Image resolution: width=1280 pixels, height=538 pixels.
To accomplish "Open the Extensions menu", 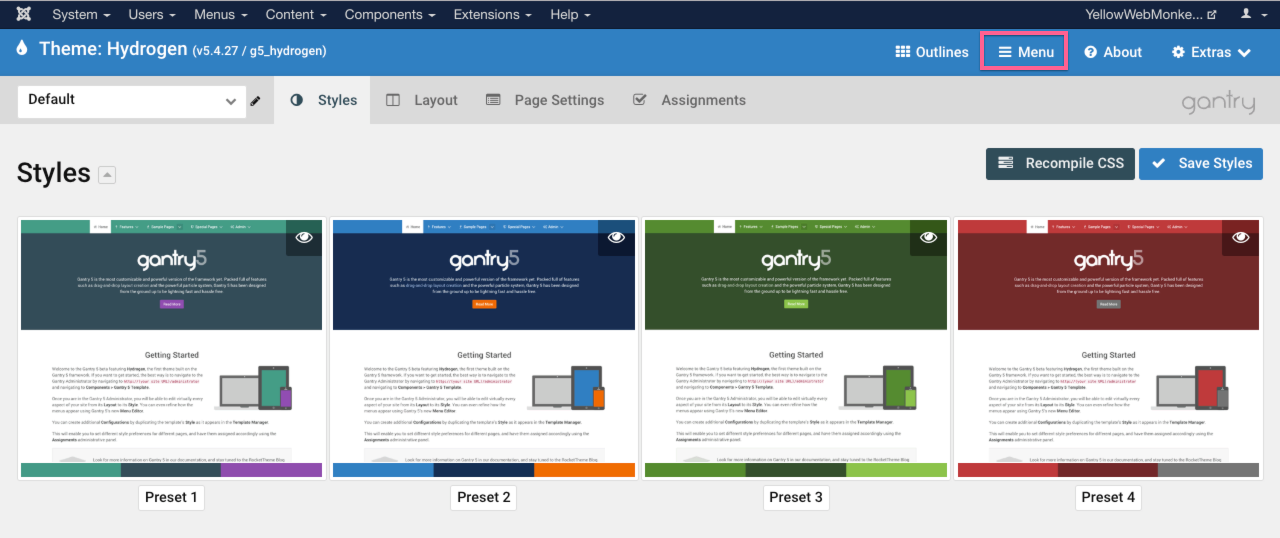I will pos(493,14).
